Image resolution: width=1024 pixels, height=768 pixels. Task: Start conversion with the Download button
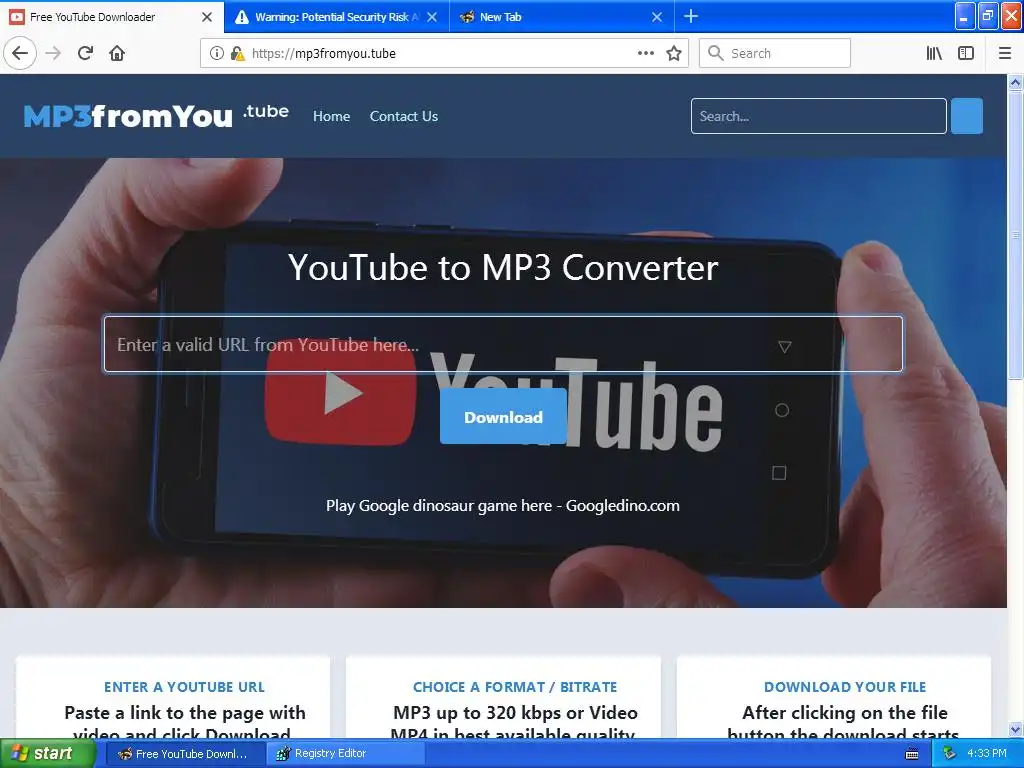pyautogui.click(x=503, y=417)
